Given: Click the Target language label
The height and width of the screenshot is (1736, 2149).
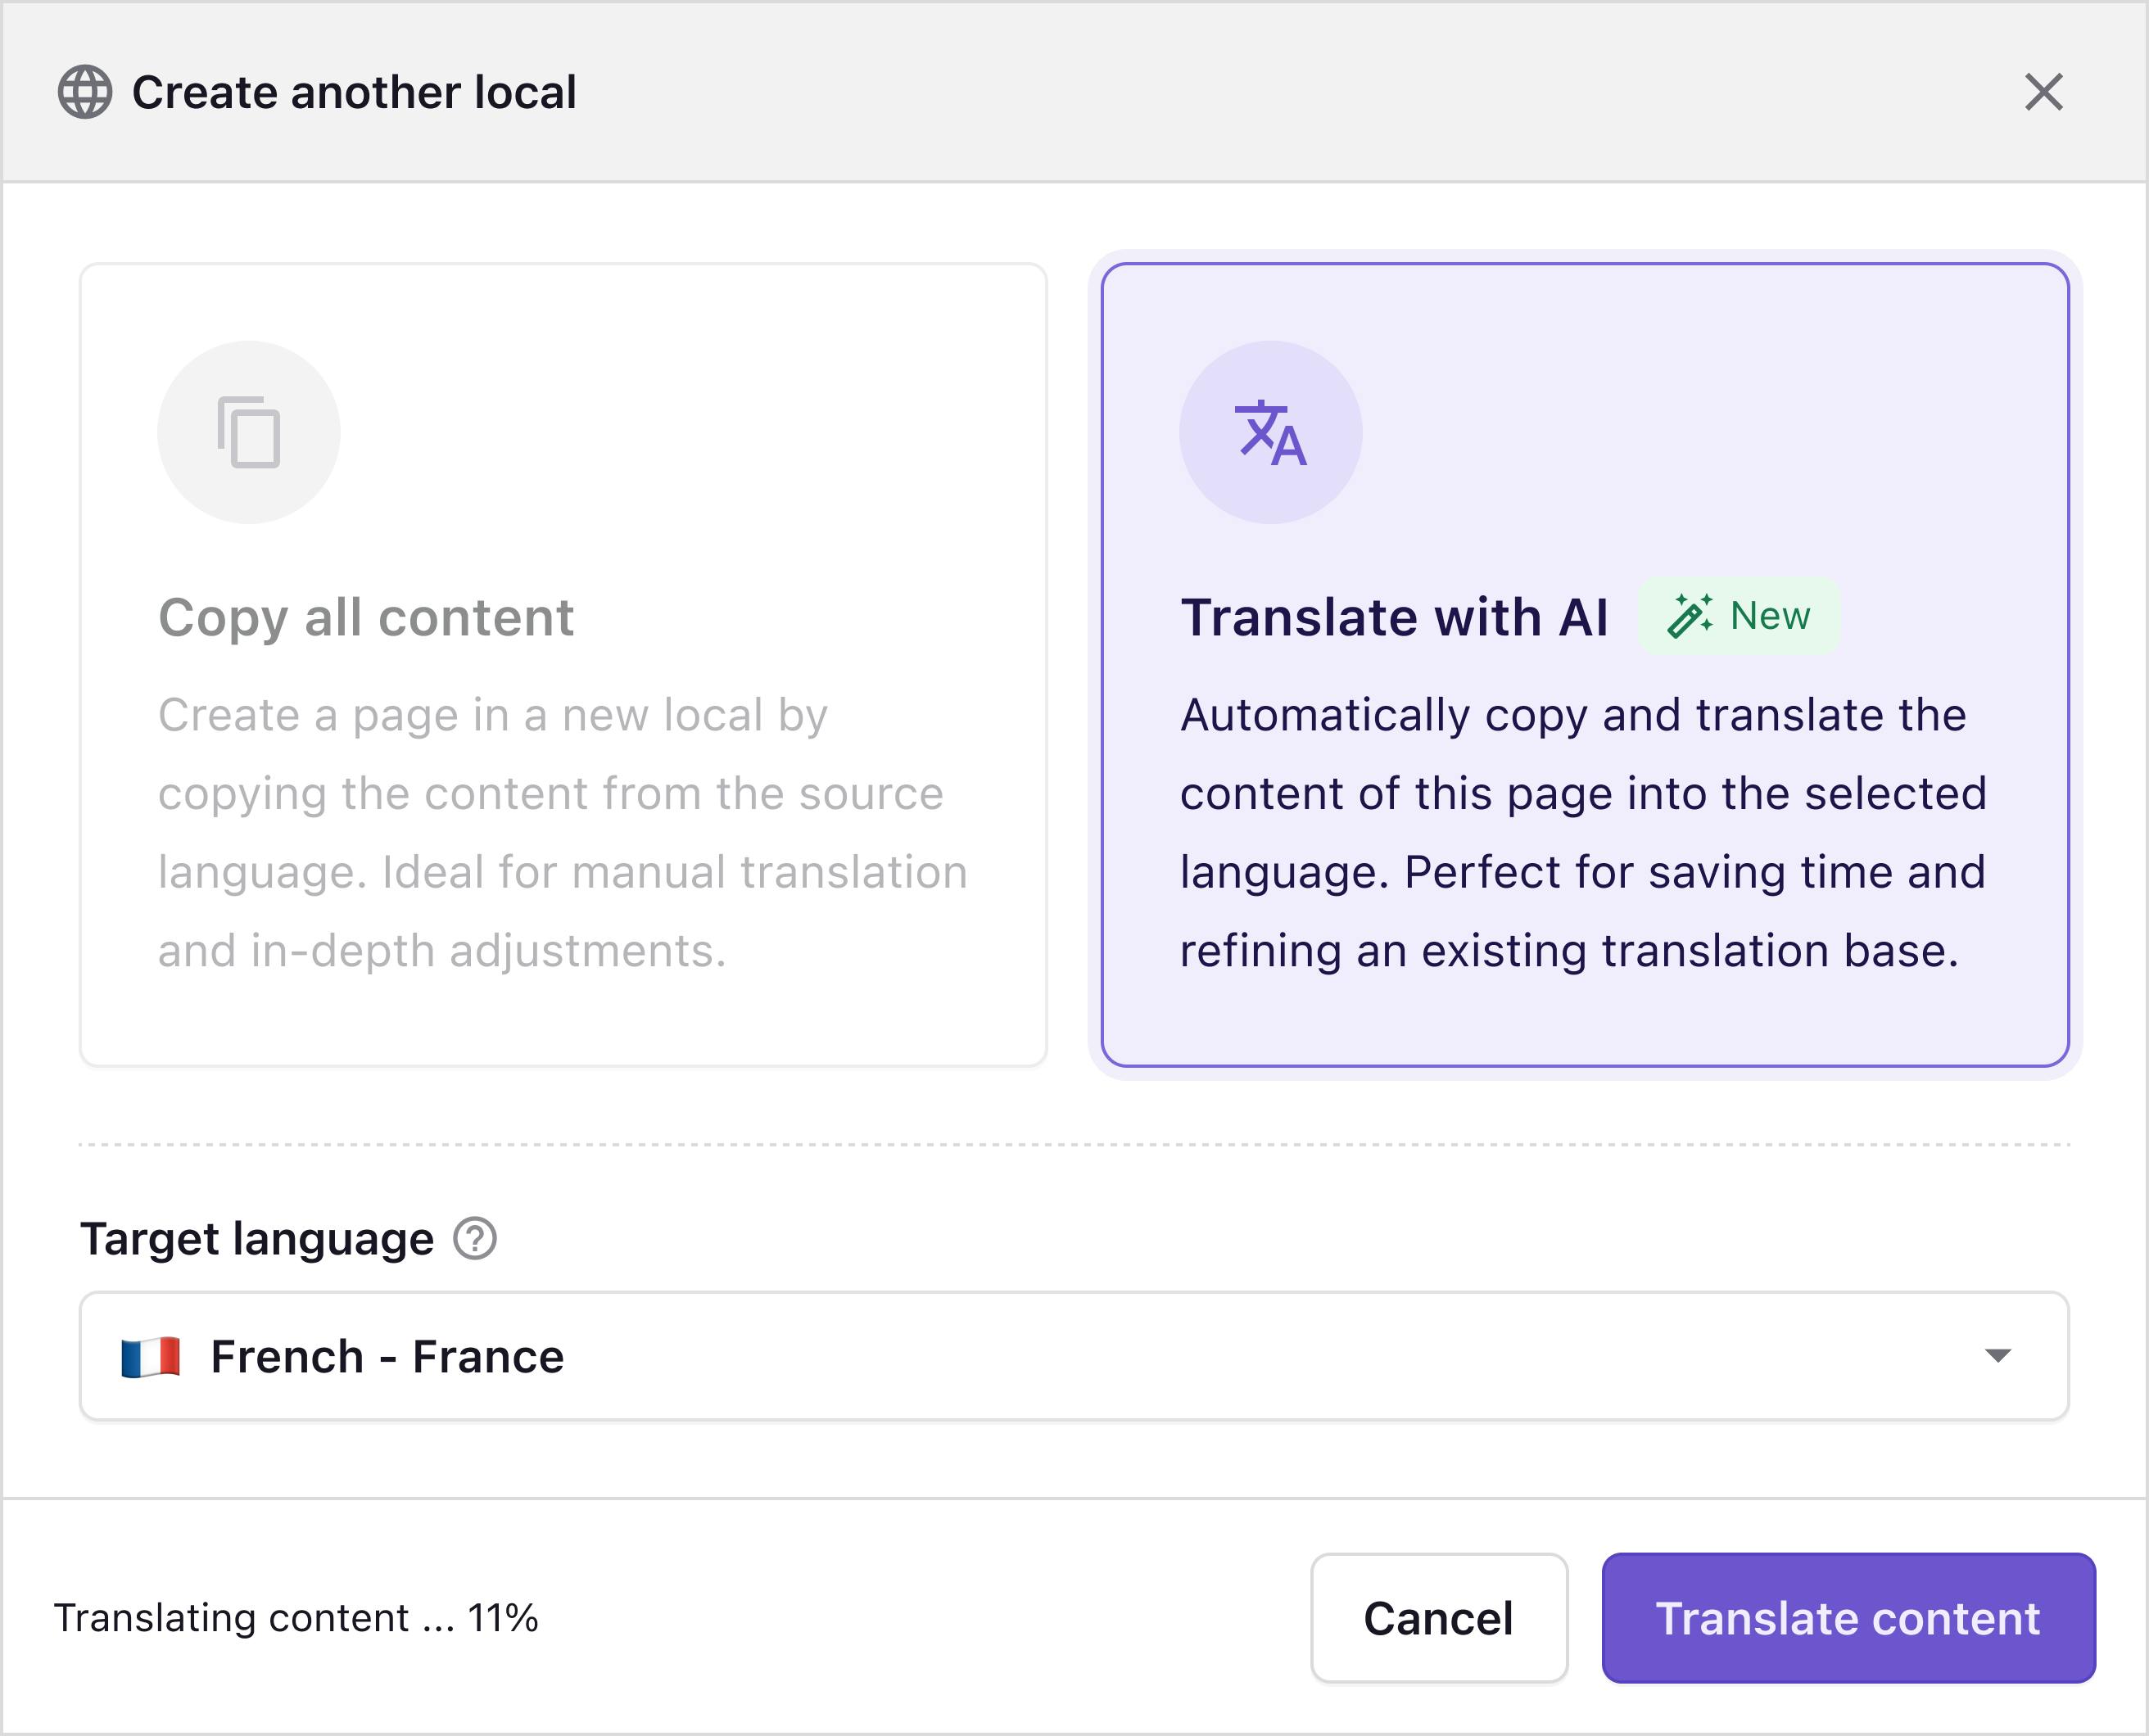Looking at the screenshot, I should click(257, 1238).
